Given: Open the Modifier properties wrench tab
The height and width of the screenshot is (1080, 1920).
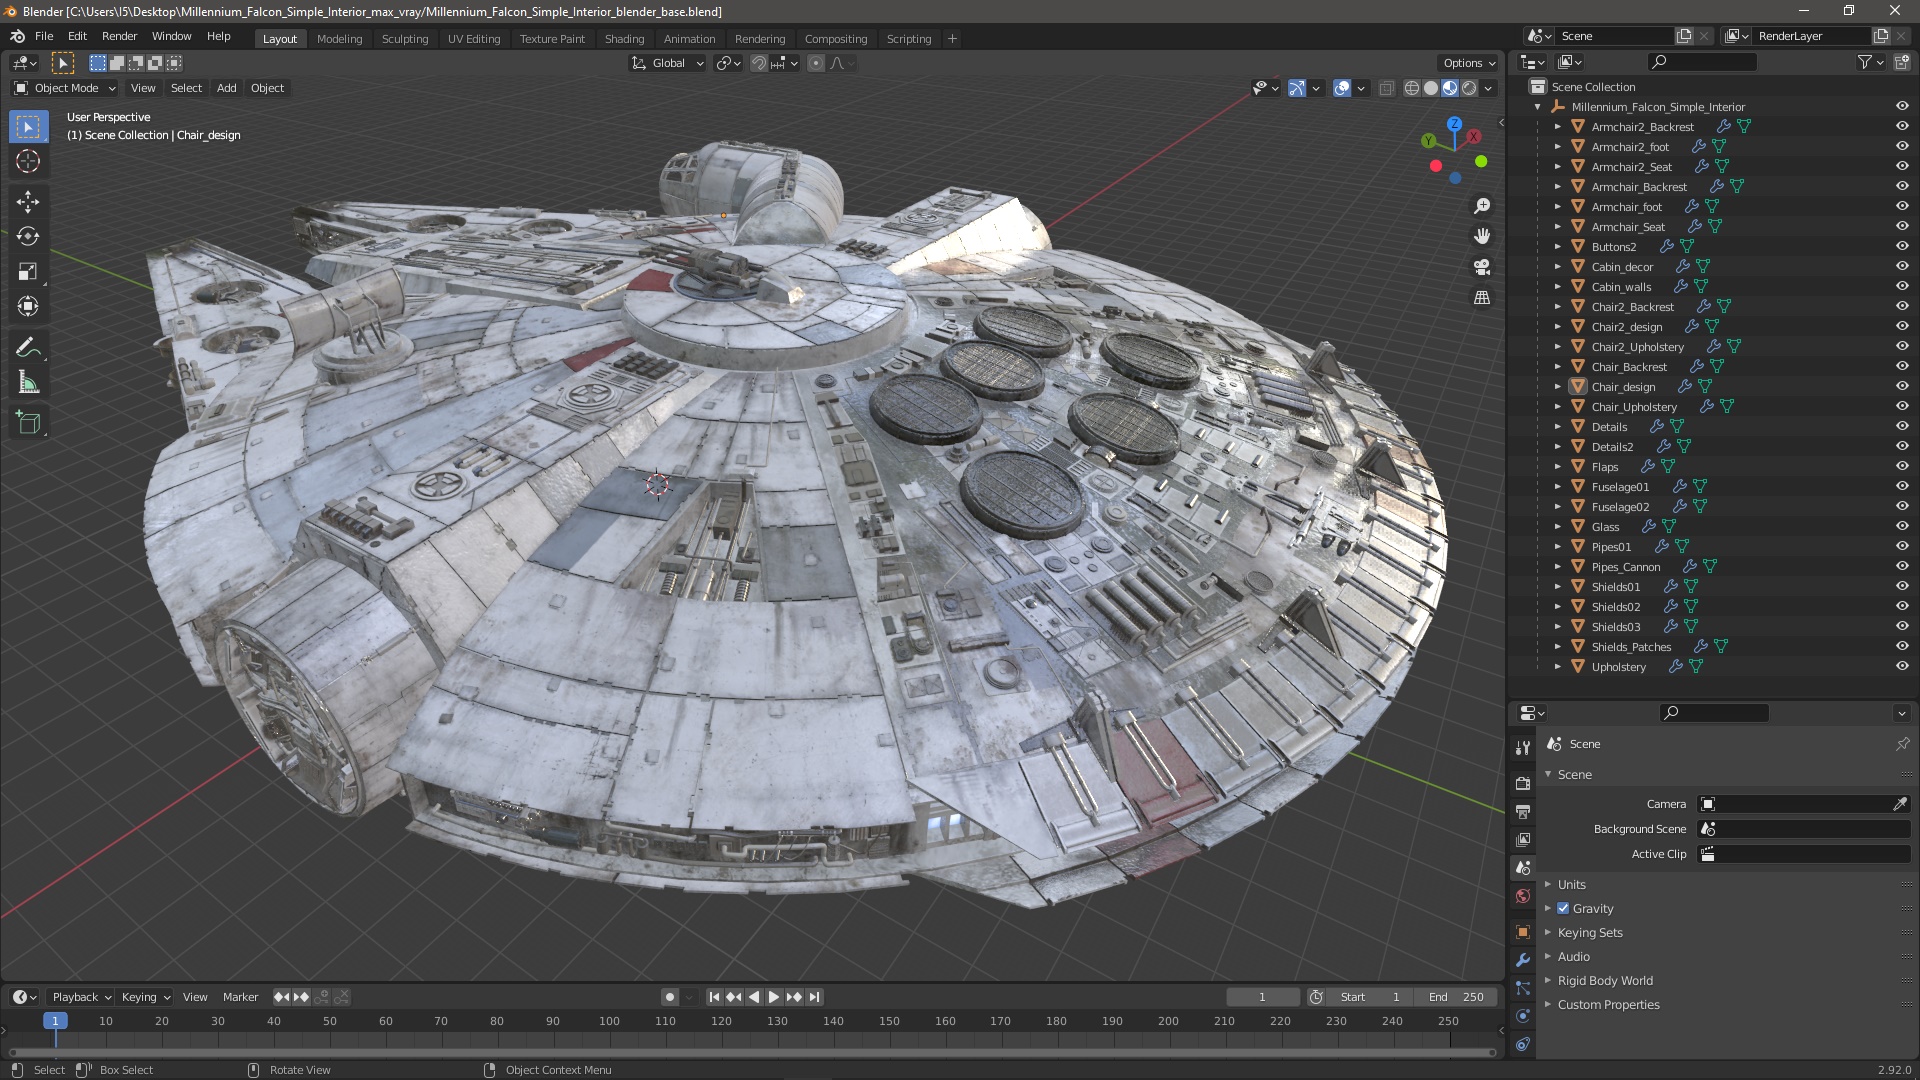Looking at the screenshot, I should coord(1523,960).
